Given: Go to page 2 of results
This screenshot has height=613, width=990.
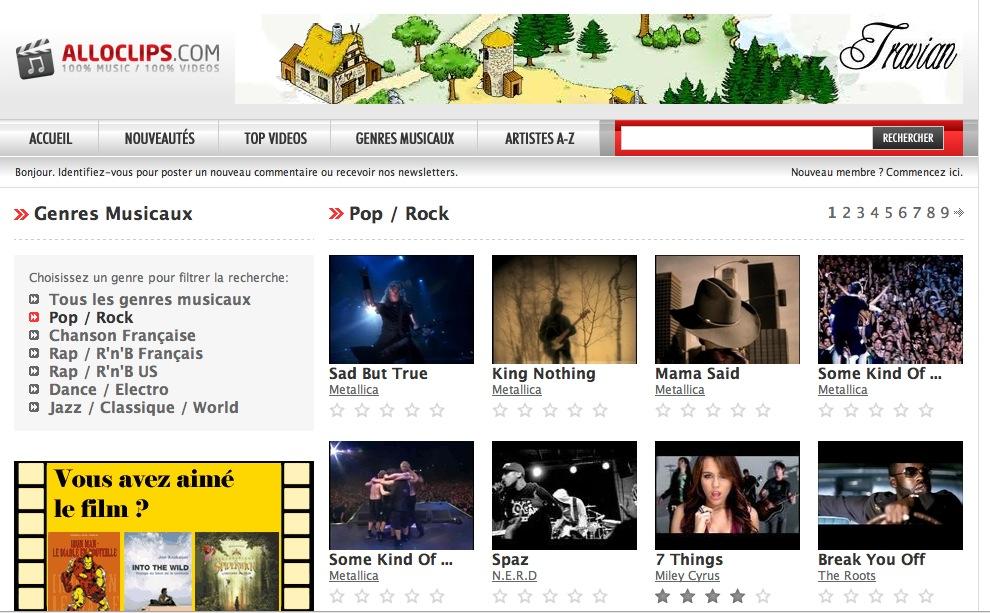Looking at the screenshot, I should click(846, 213).
